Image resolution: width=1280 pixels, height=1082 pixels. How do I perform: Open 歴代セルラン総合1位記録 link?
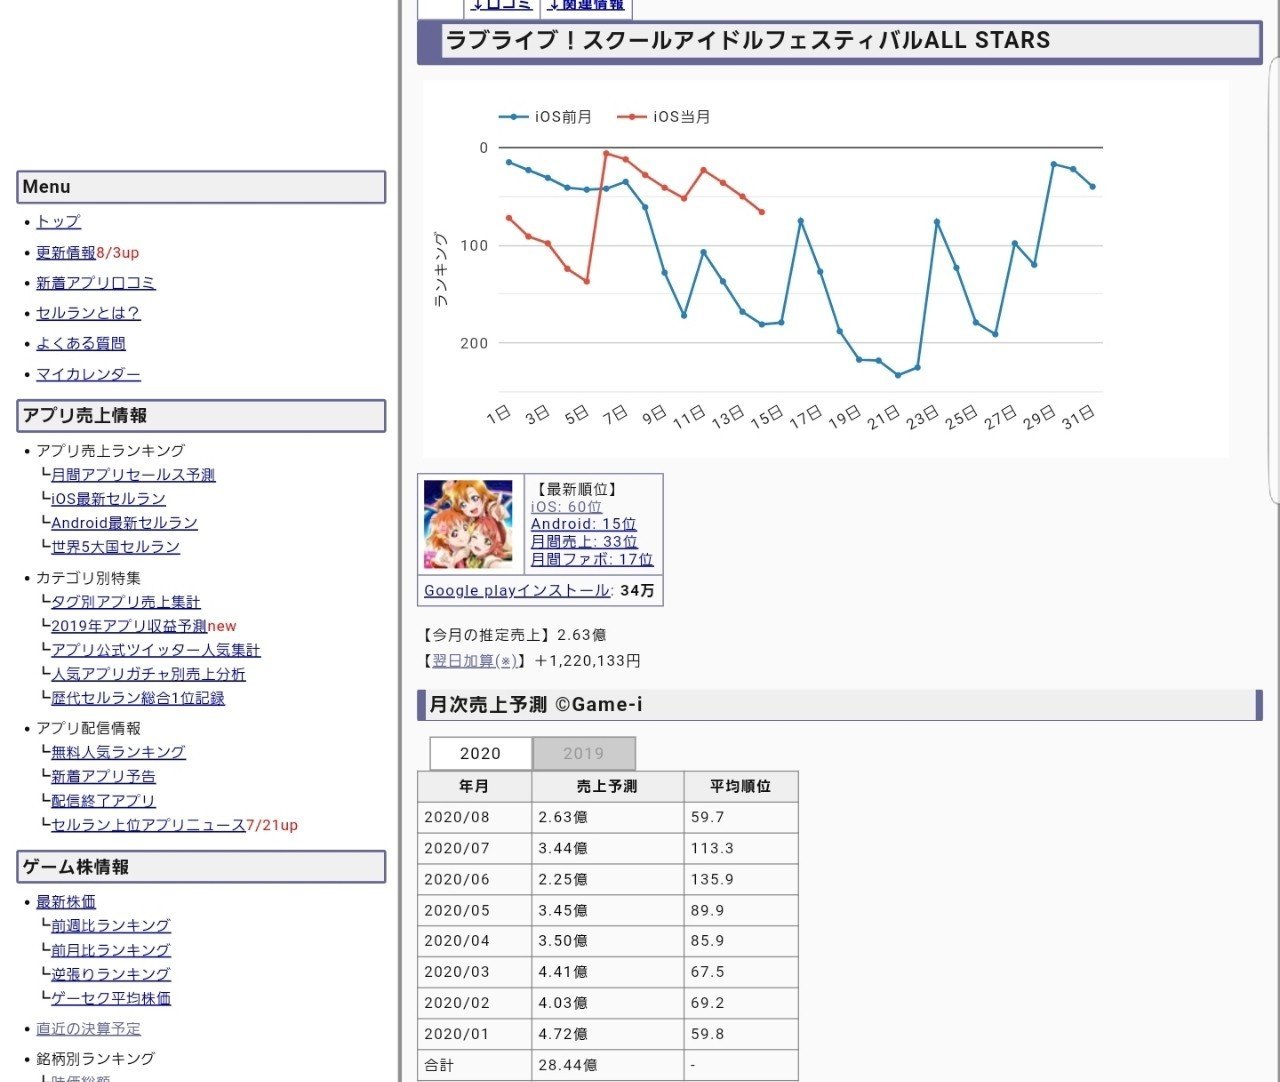click(x=138, y=698)
